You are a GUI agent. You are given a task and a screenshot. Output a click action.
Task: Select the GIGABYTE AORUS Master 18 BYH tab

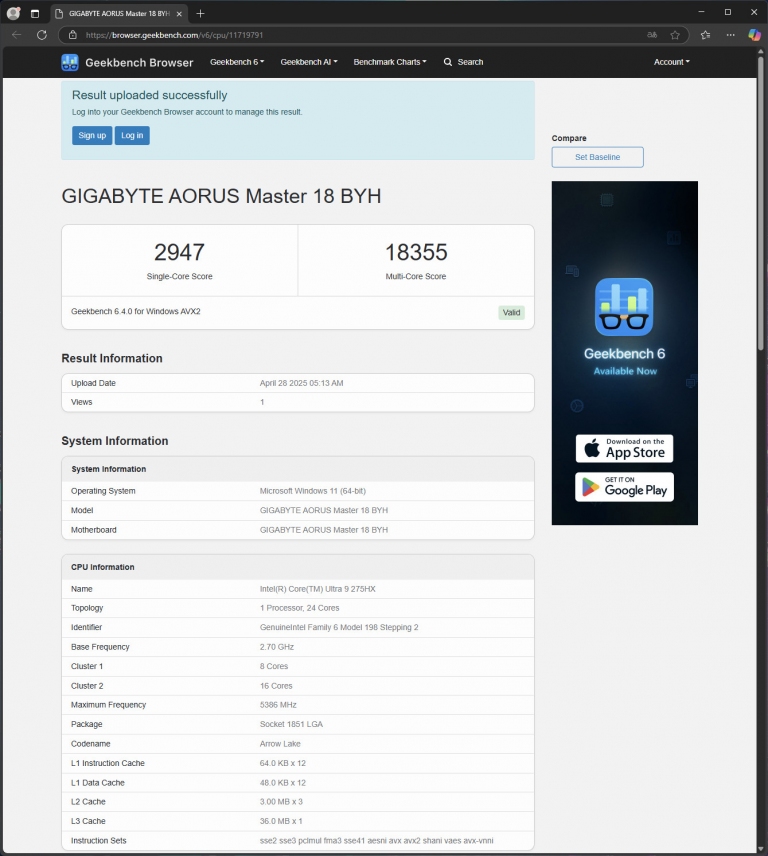click(119, 14)
